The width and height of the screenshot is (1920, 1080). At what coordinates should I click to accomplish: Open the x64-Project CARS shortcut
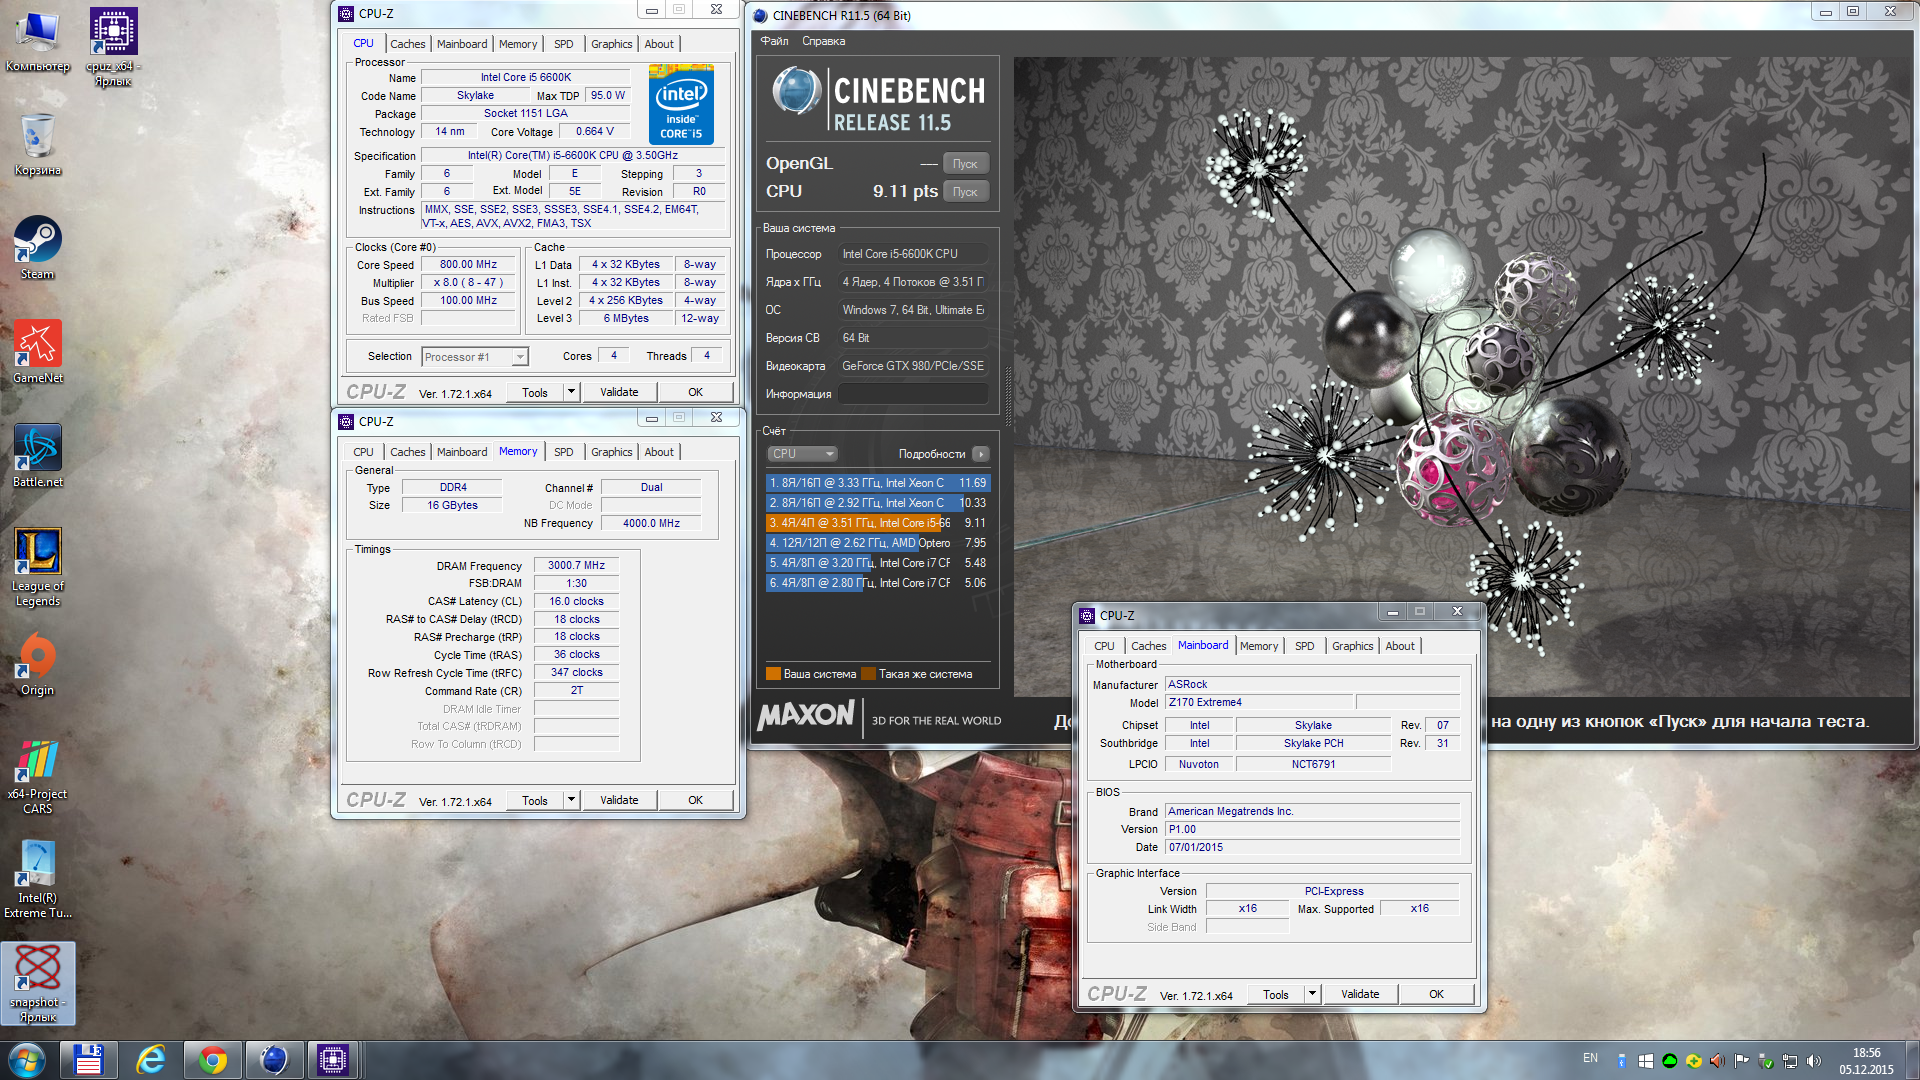(x=37, y=775)
